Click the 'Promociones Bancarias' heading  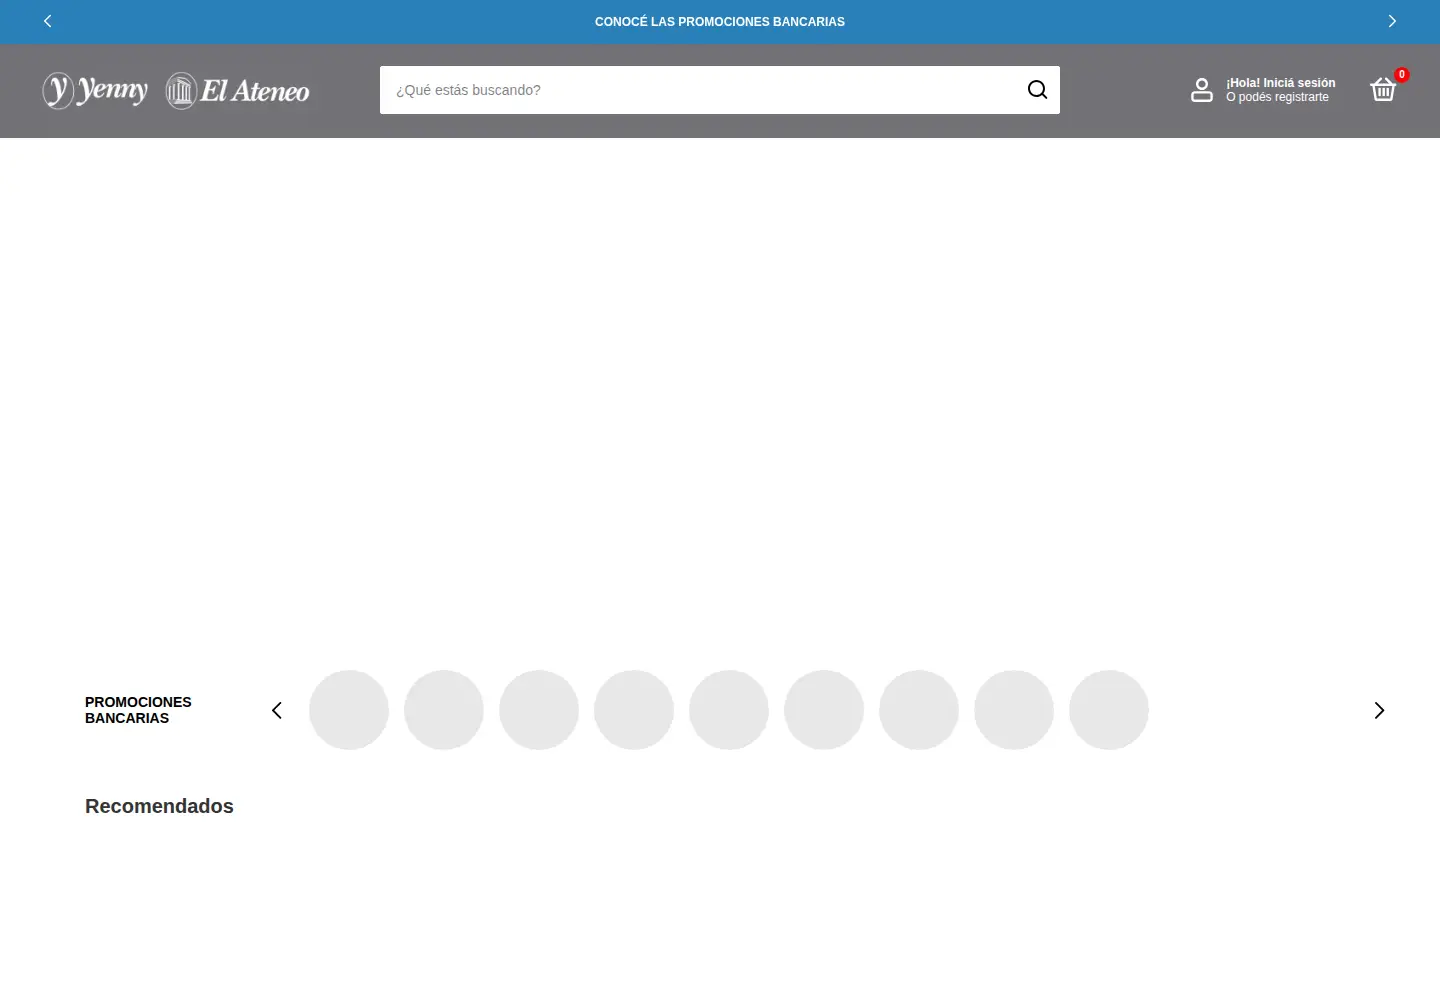(138, 710)
